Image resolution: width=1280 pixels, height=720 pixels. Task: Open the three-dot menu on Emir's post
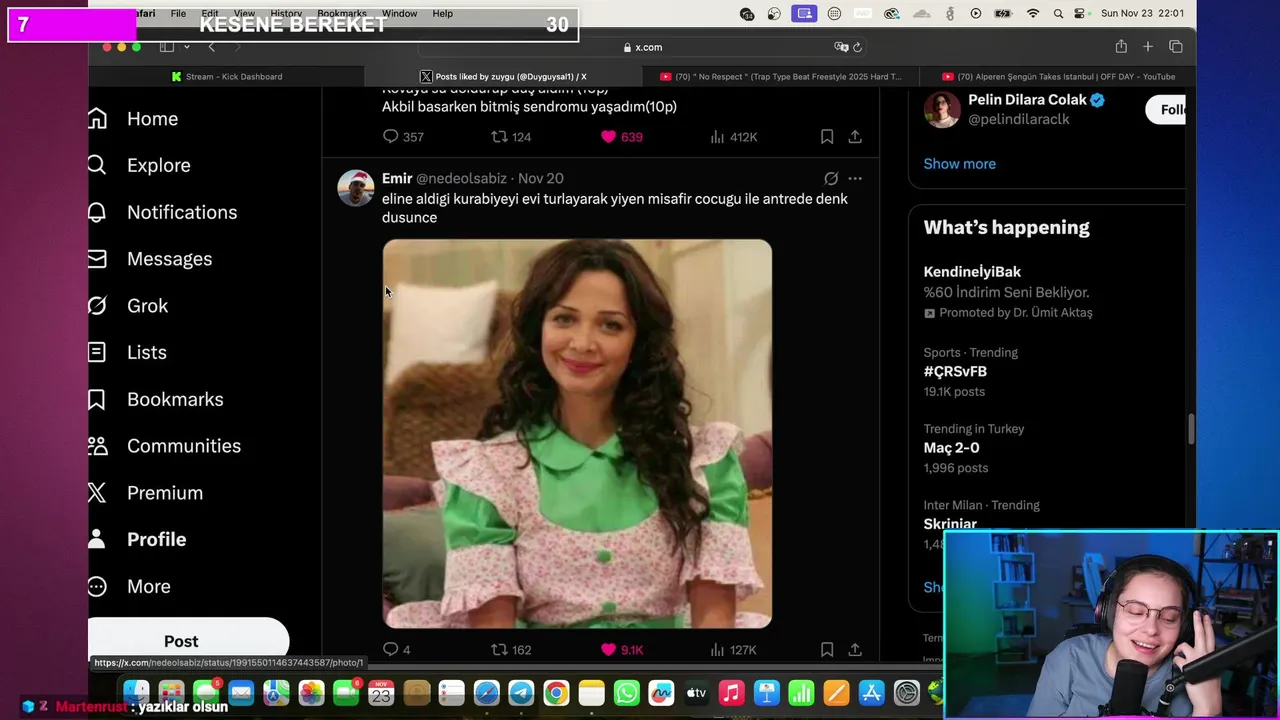[x=855, y=178]
